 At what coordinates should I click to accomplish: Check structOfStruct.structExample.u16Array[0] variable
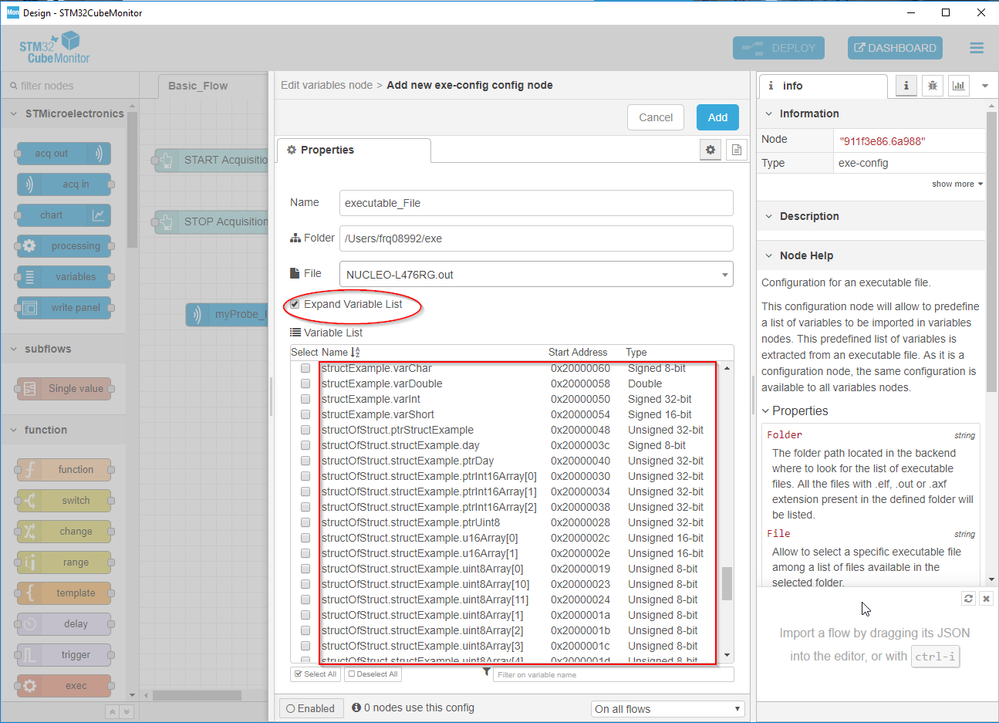pos(306,538)
